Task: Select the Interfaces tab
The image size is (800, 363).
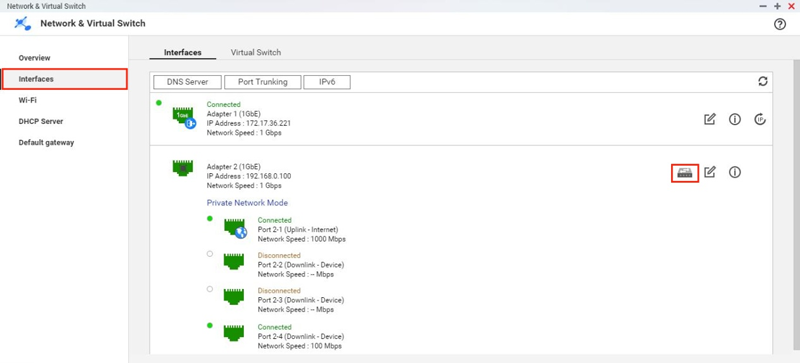Action: coord(183,52)
